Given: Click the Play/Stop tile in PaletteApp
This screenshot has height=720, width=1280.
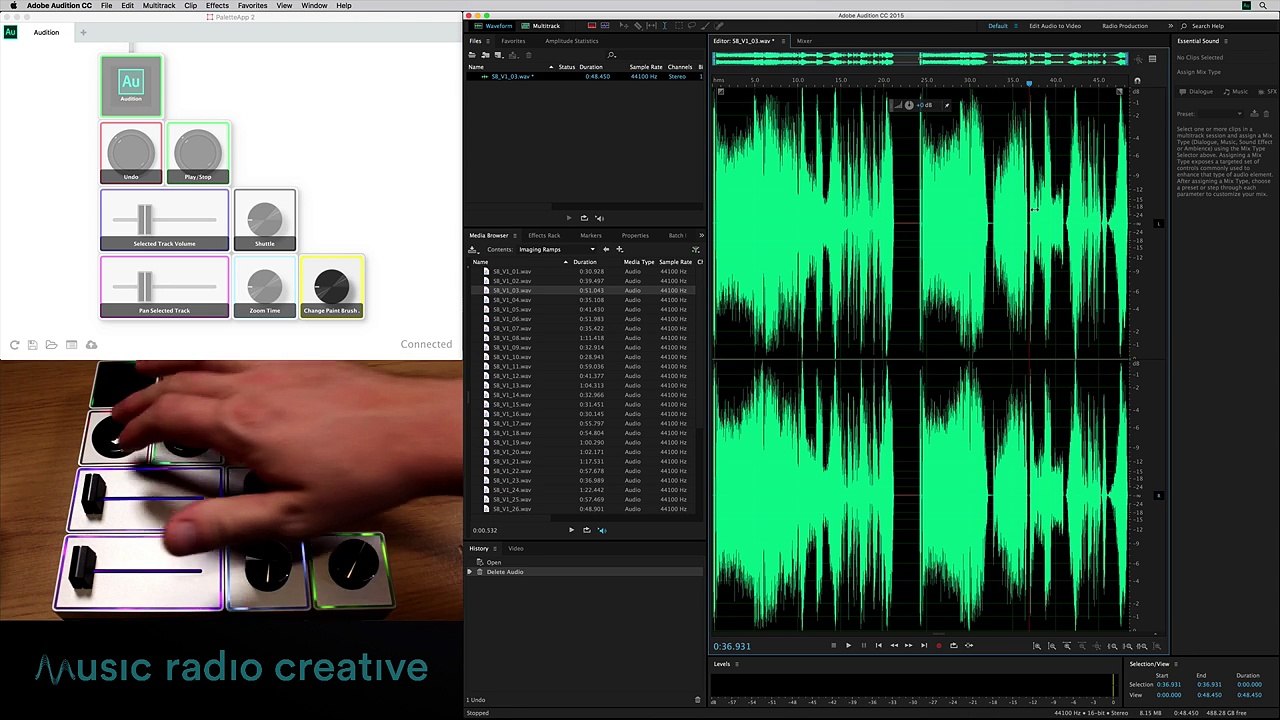Looking at the screenshot, I should (198, 153).
